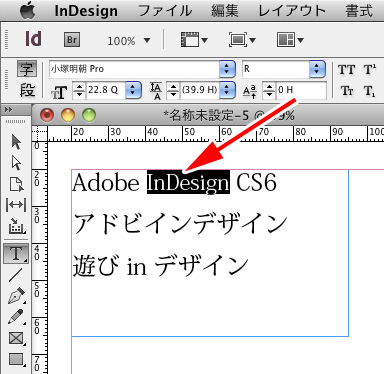The height and width of the screenshot is (374, 384).
Task: Select the Pencil tool
Action: pyautogui.click(x=16, y=317)
